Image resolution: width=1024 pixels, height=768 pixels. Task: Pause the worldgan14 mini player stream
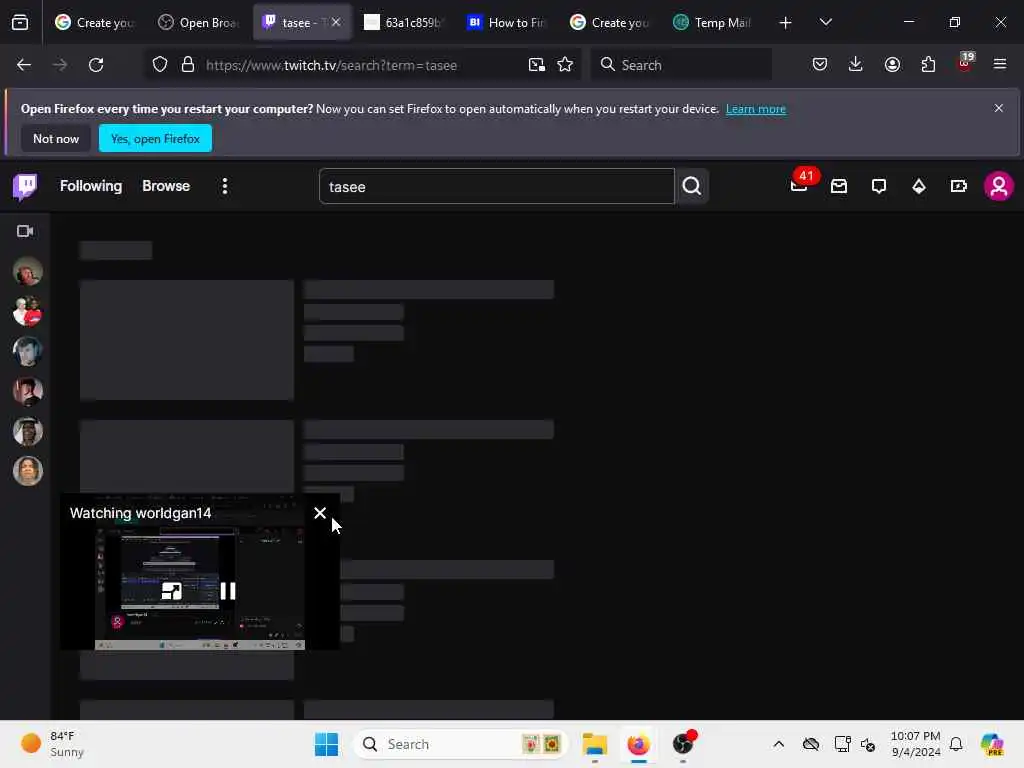coord(228,591)
